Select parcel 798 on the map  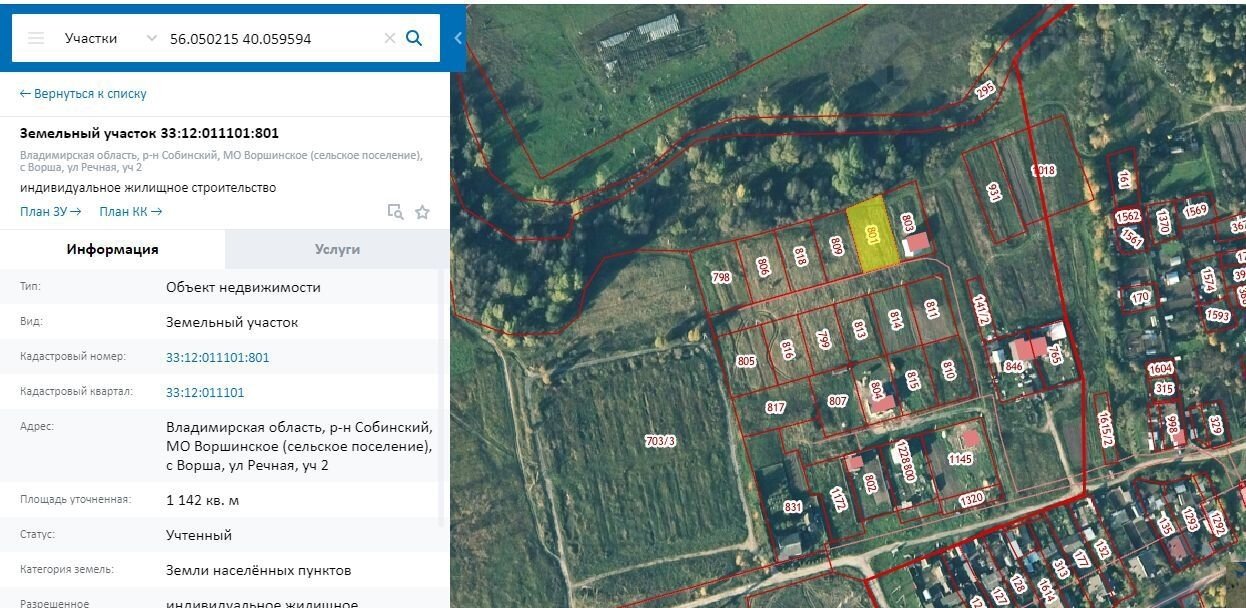pyautogui.click(x=721, y=277)
